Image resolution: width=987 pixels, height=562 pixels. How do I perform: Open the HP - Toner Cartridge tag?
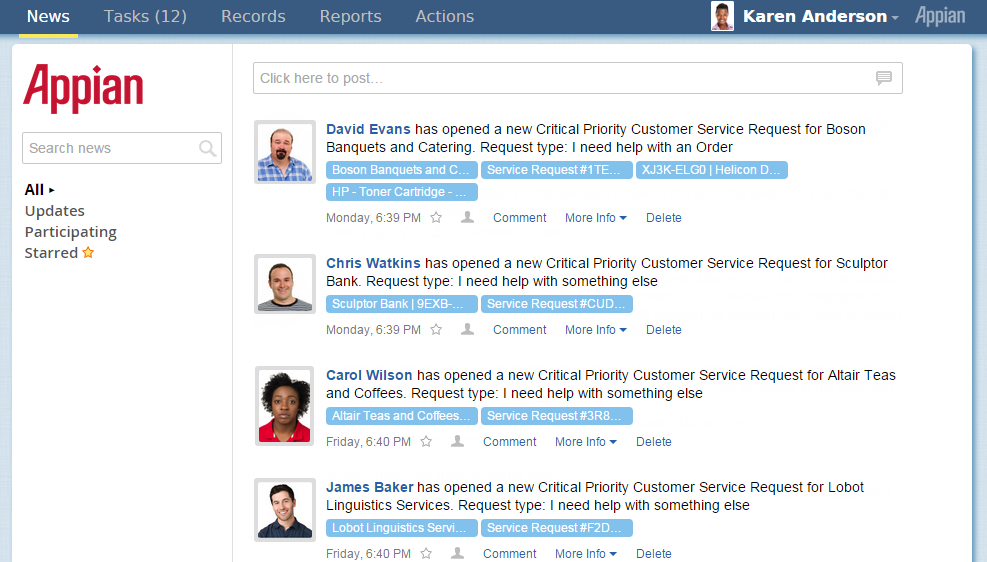tap(402, 192)
